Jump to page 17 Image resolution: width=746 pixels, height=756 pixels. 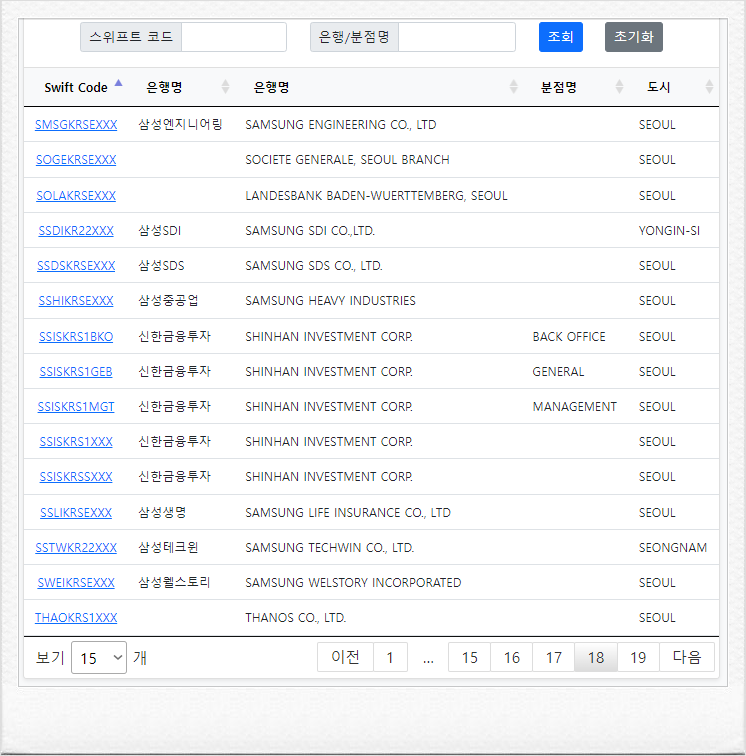[x=553, y=657]
